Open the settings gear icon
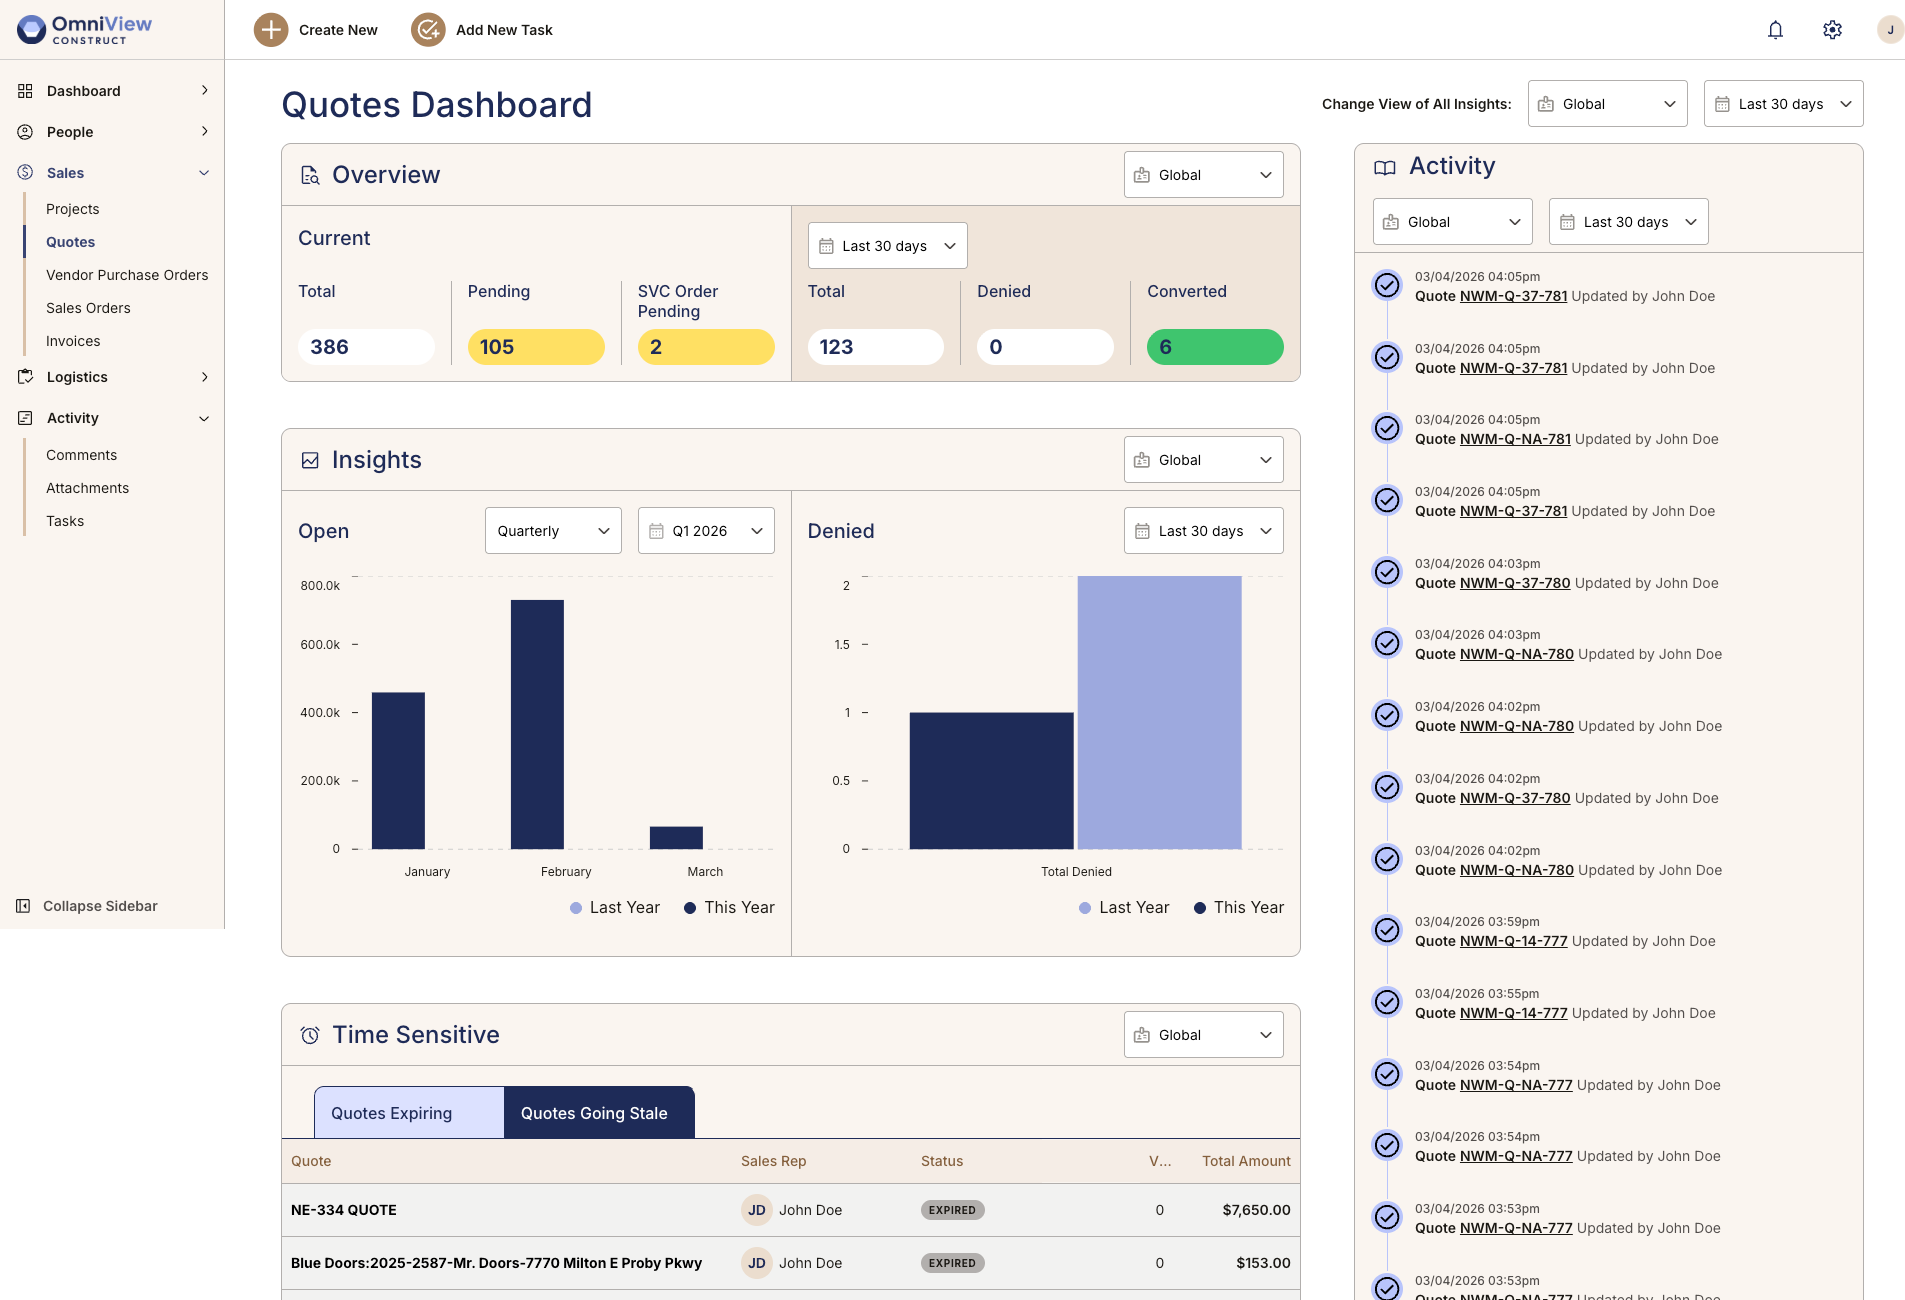 (x=1832, y=30)
